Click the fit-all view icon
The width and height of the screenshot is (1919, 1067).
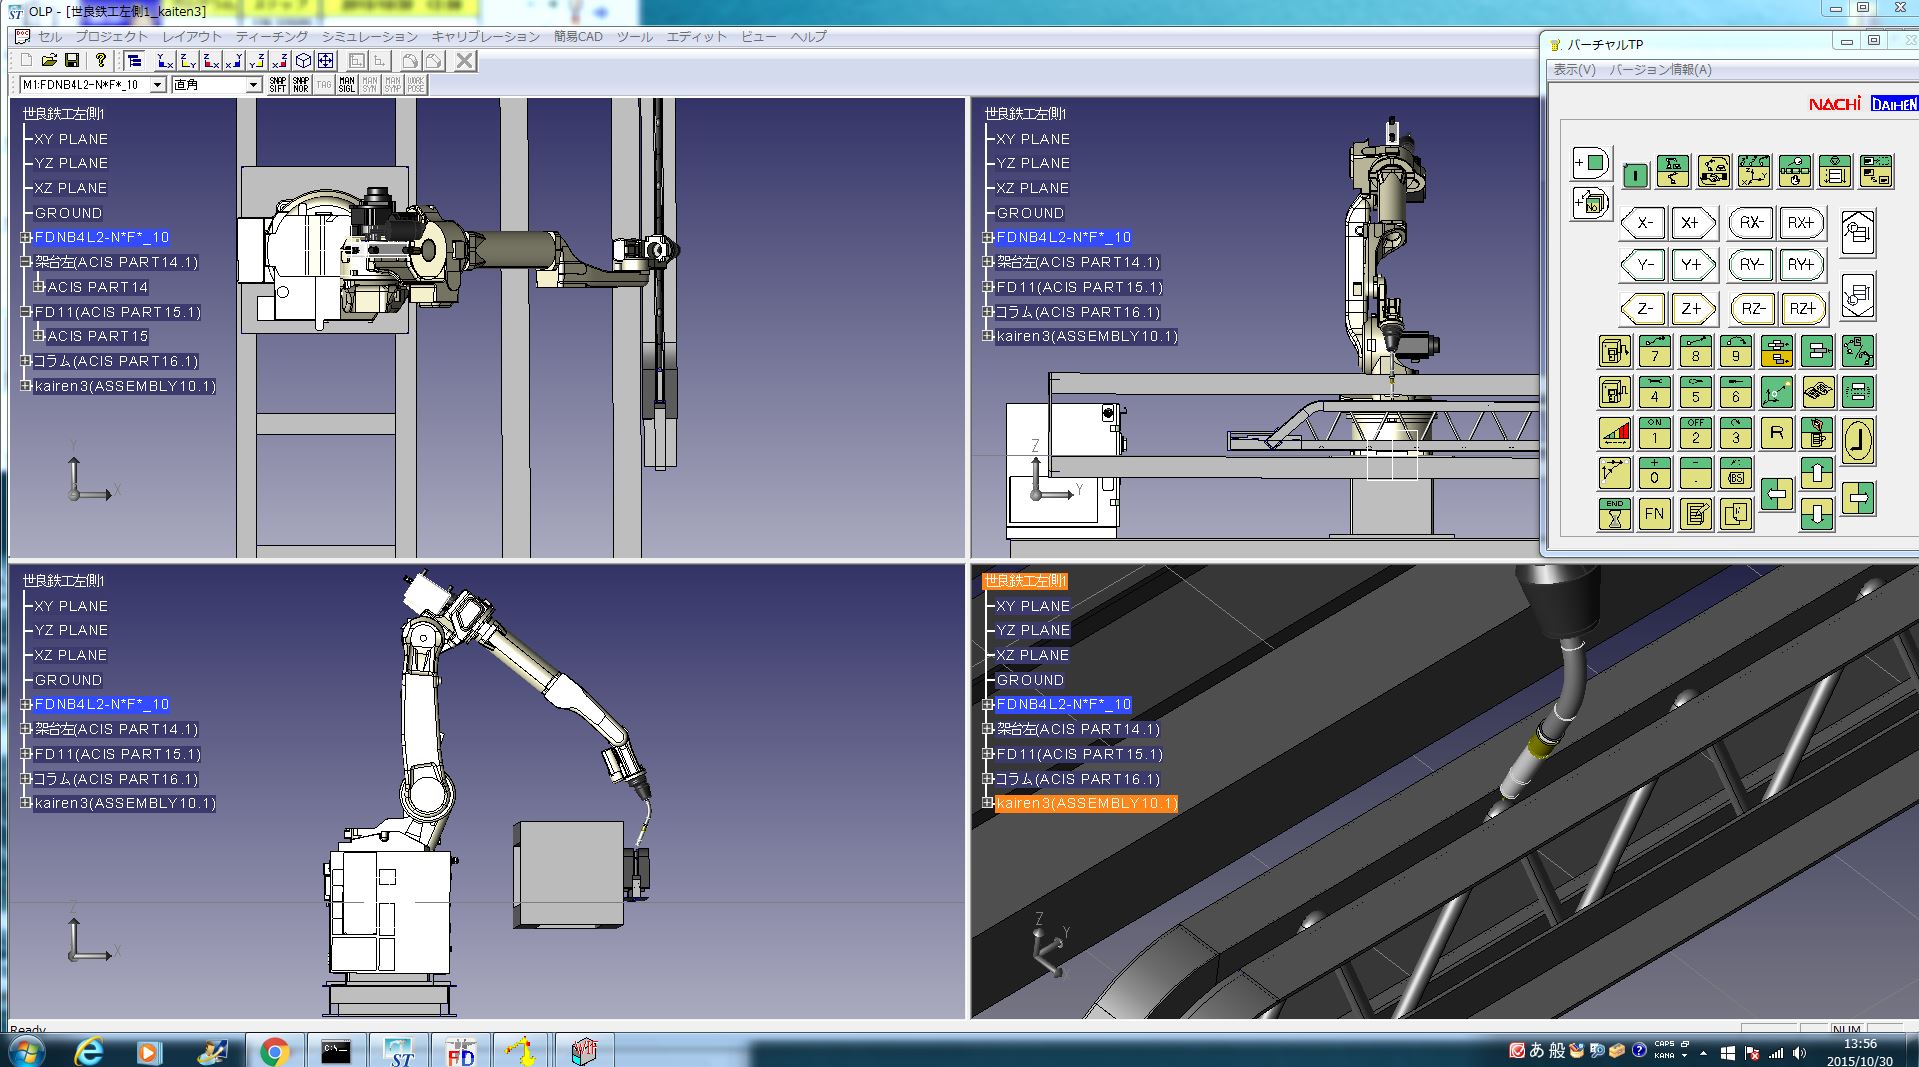(x=326, y=61)
